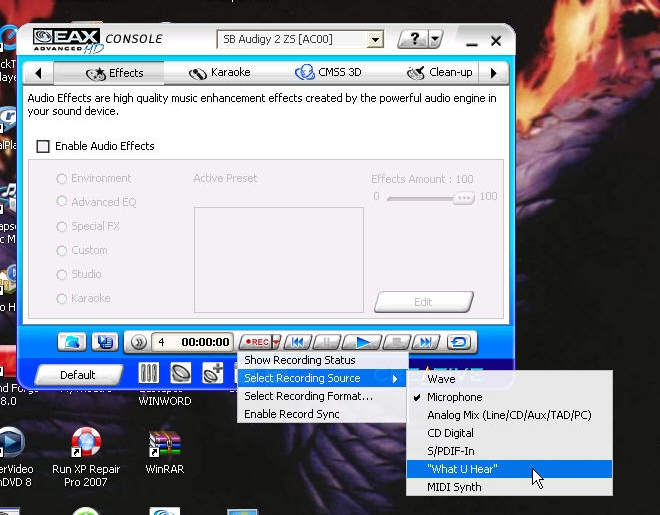Screen dimensions: 660x515
Task: Click the Default preset button
Action: coord(77,375)
